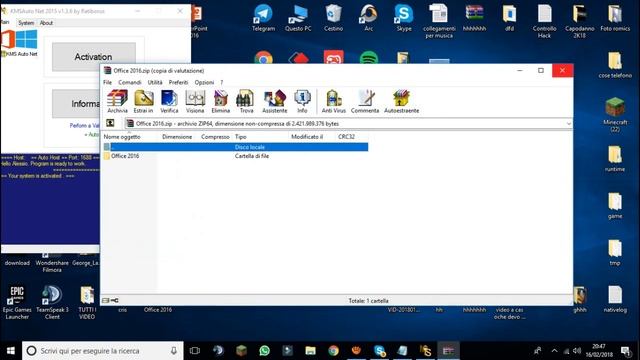Click the Commenta toolbar icon

click(365, 101)
